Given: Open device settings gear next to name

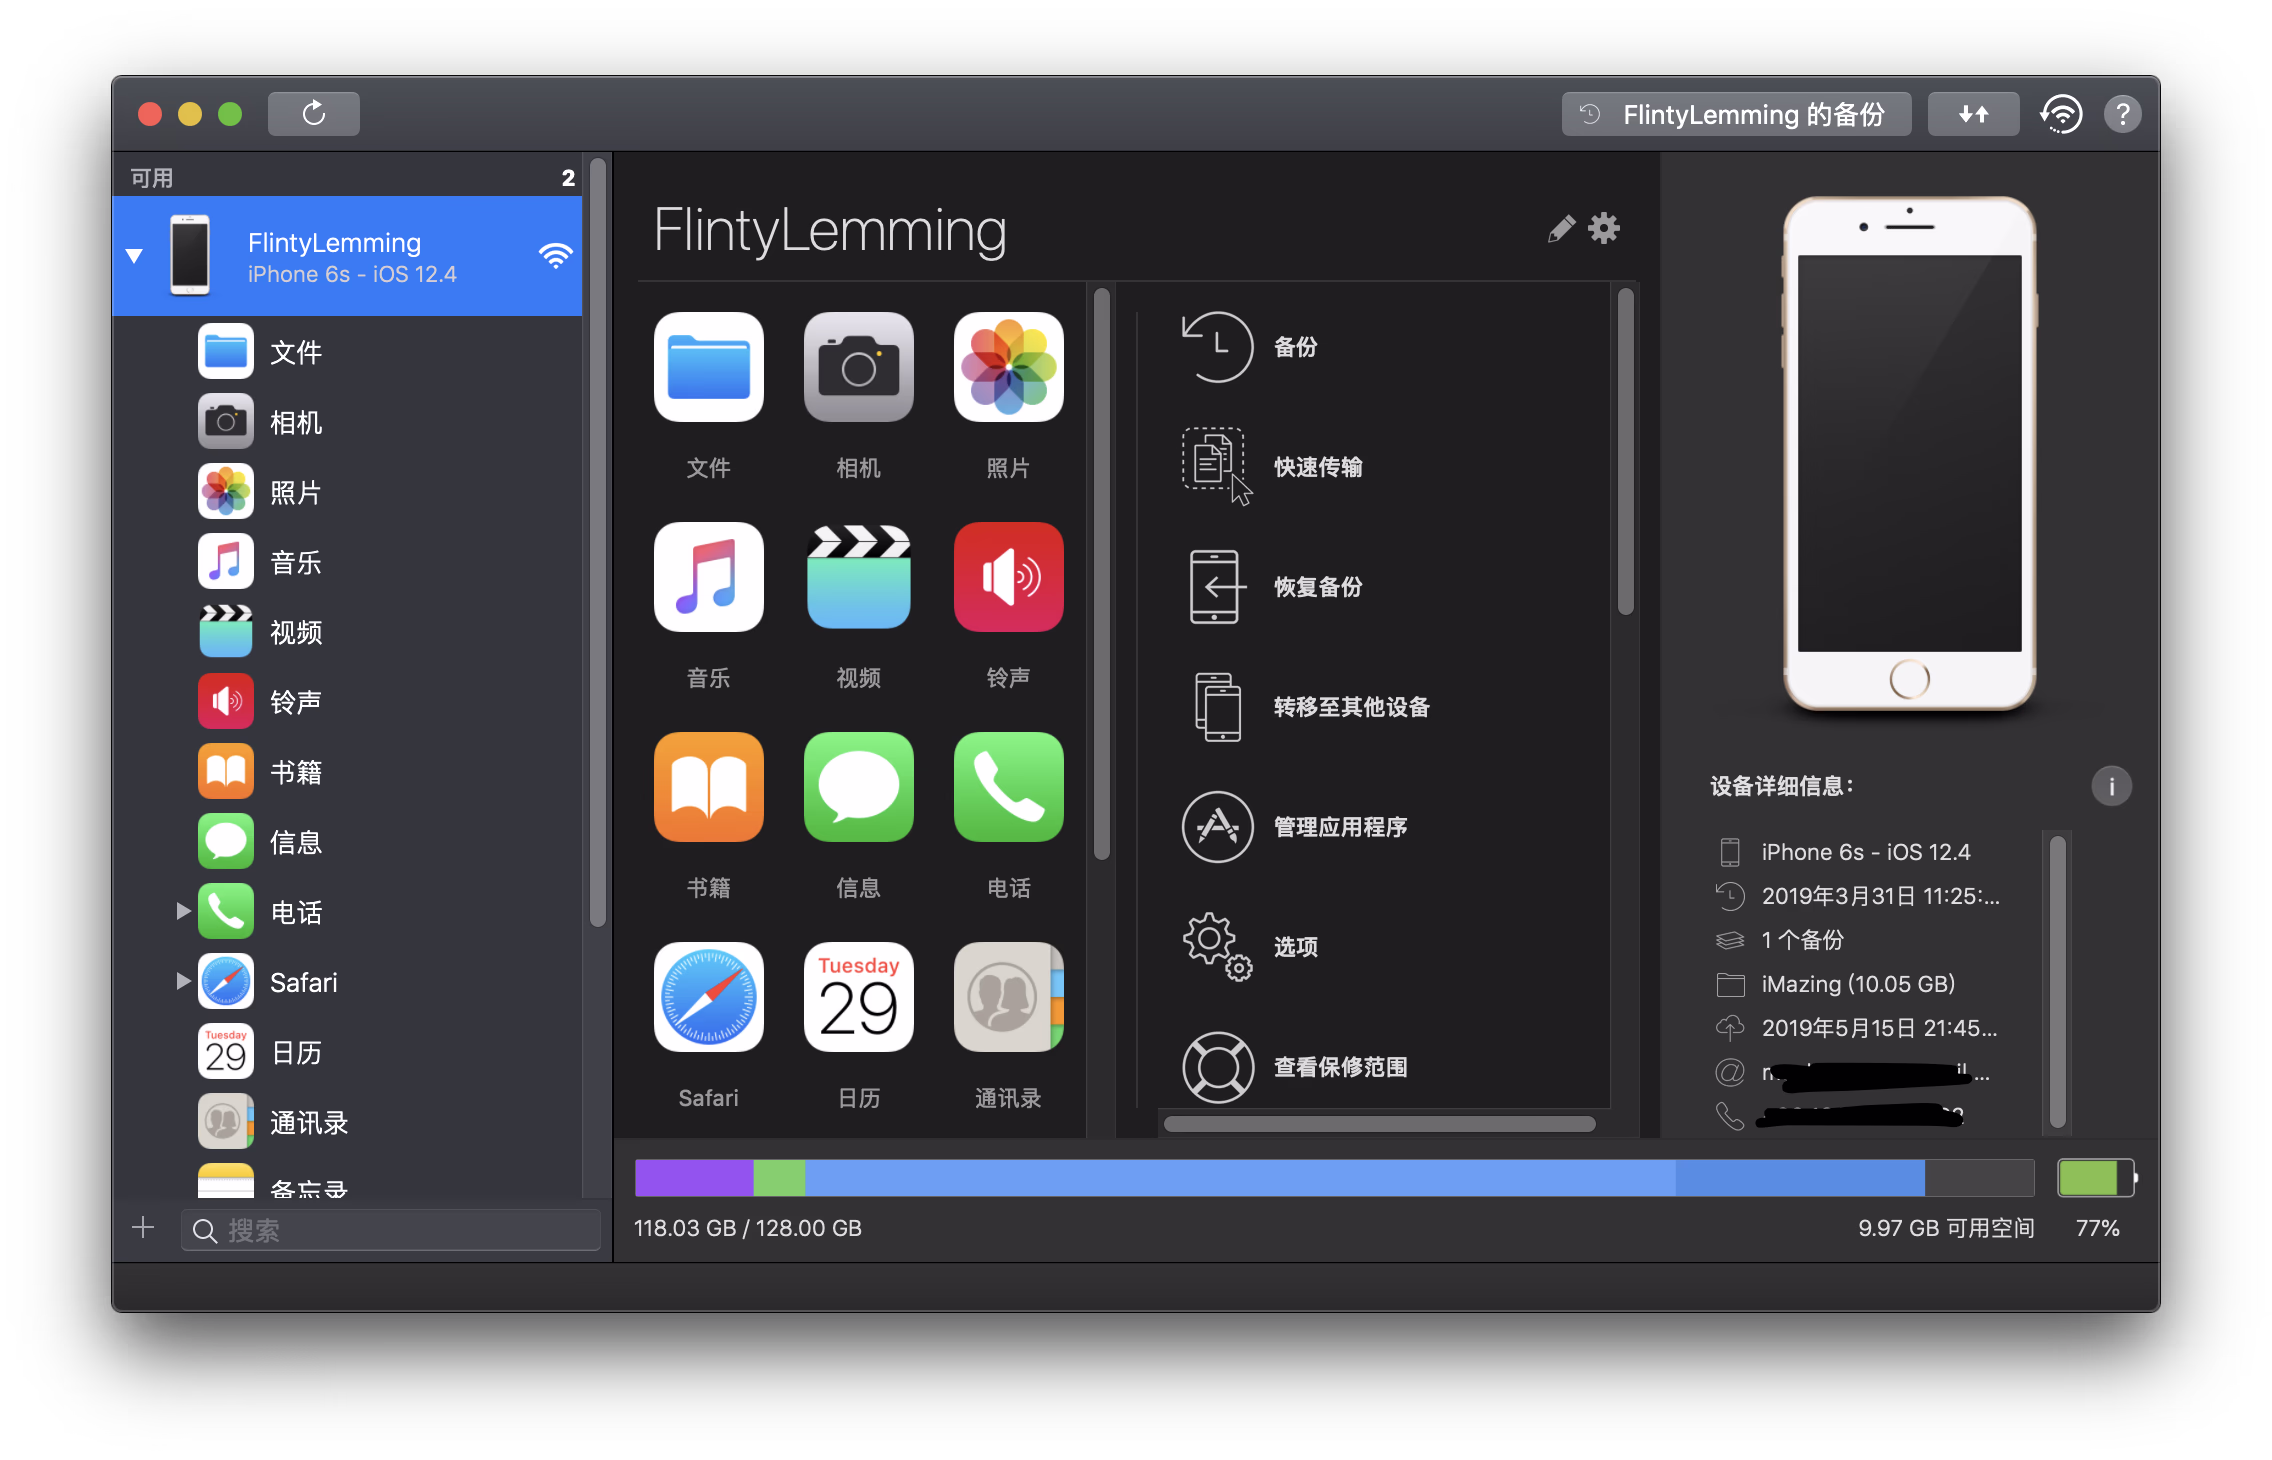Looking at the screenshot, I should (x=1604, y=229).
